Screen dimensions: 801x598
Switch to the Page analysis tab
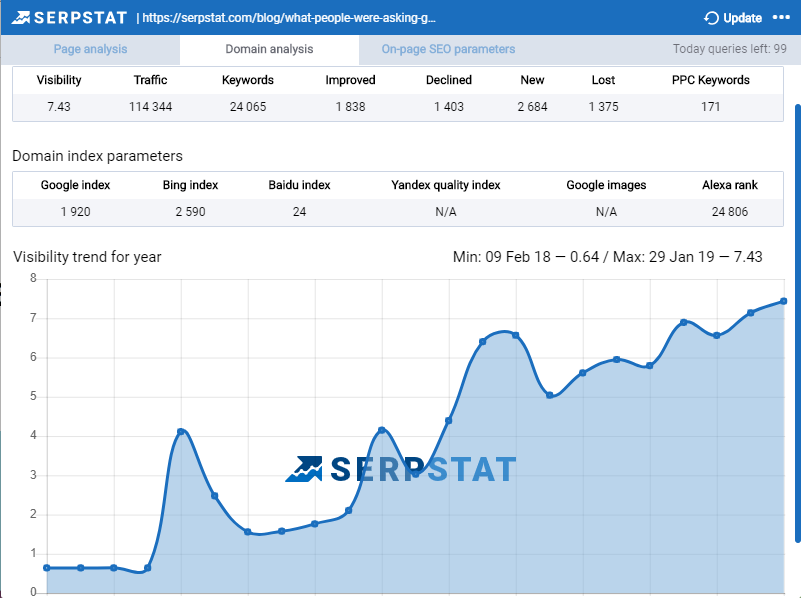coord(90,49)
